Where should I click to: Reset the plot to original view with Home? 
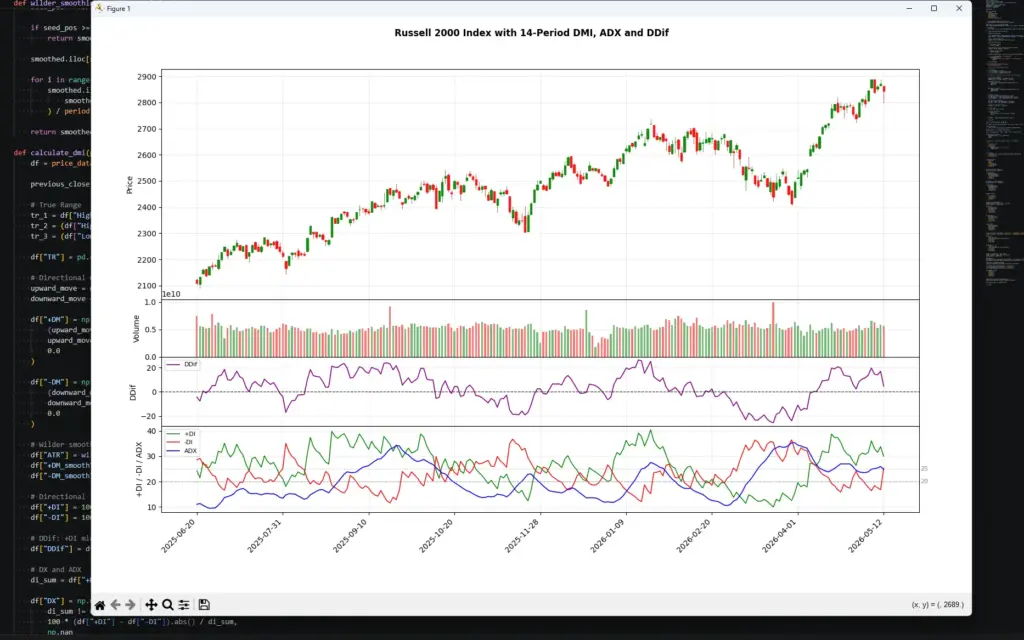[x=100, y=605]
